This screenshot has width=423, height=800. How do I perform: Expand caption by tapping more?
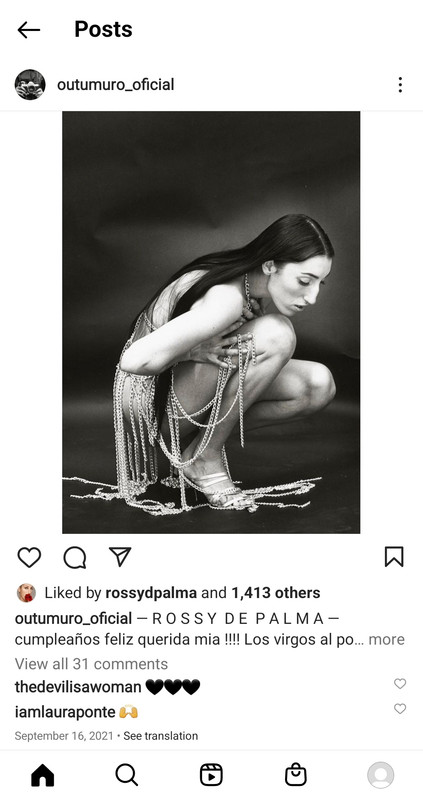(x=386, y=639)
